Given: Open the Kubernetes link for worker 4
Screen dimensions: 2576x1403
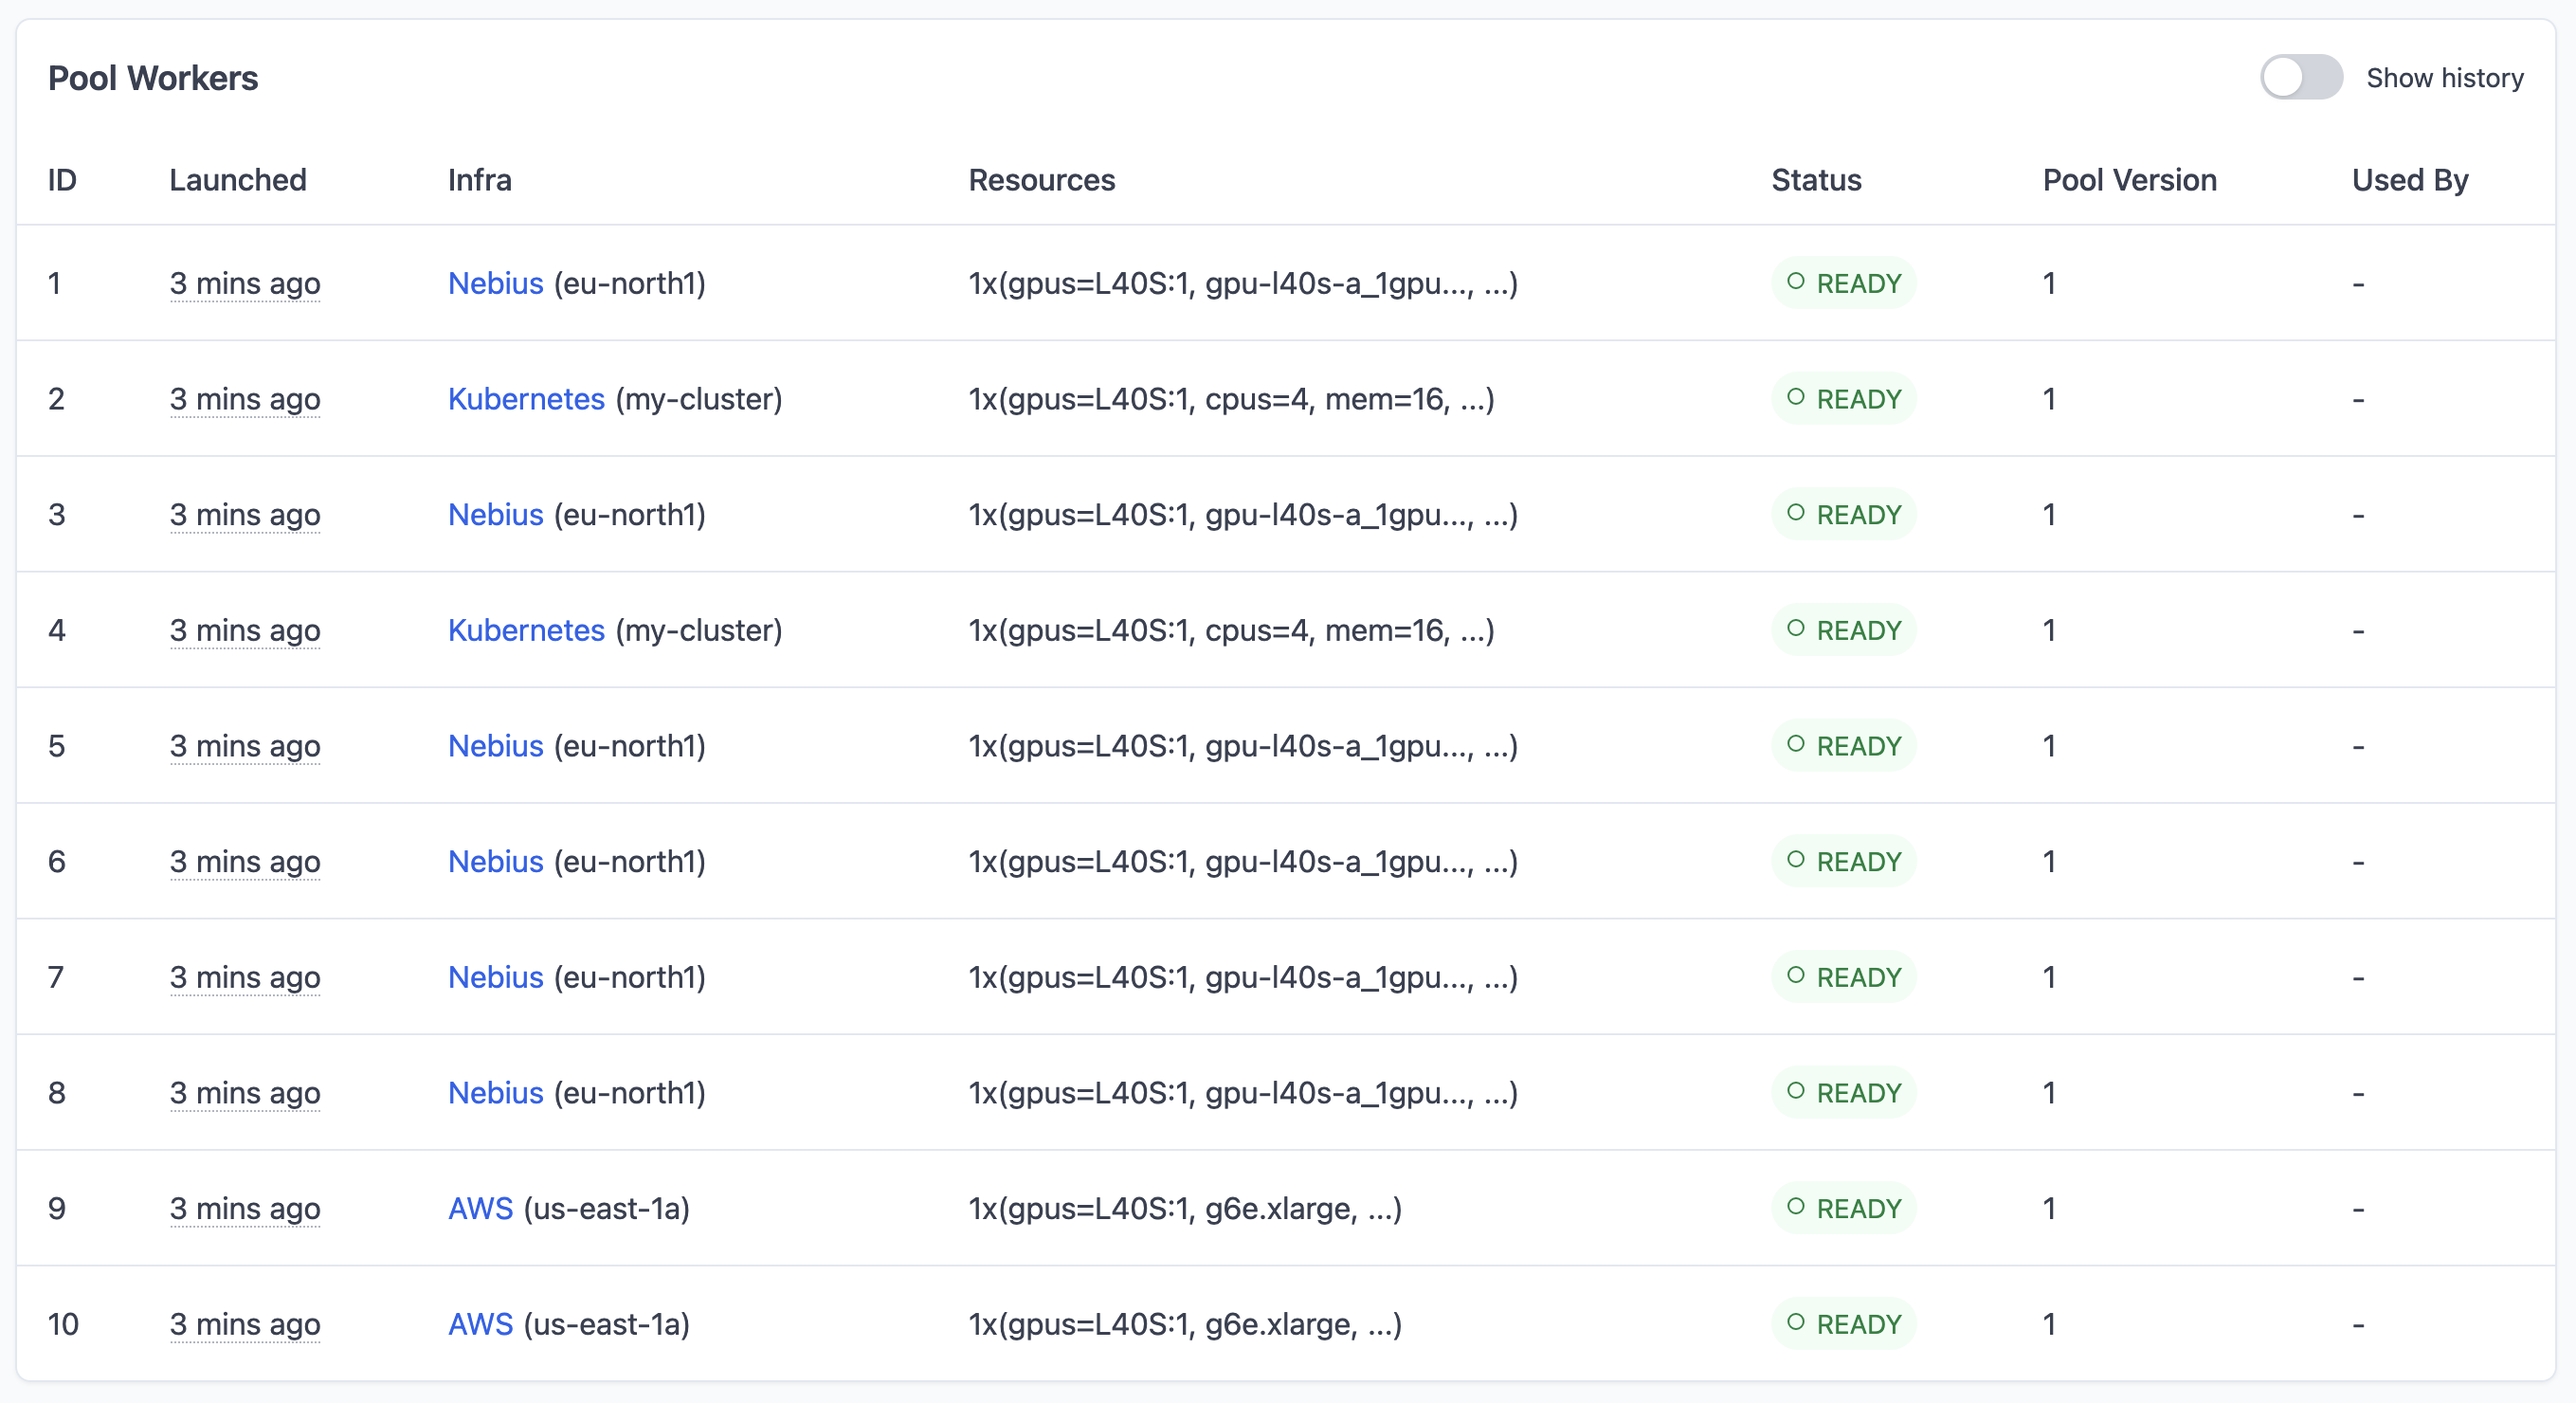Looking at the screenshot, I should (x=526, y=630).
